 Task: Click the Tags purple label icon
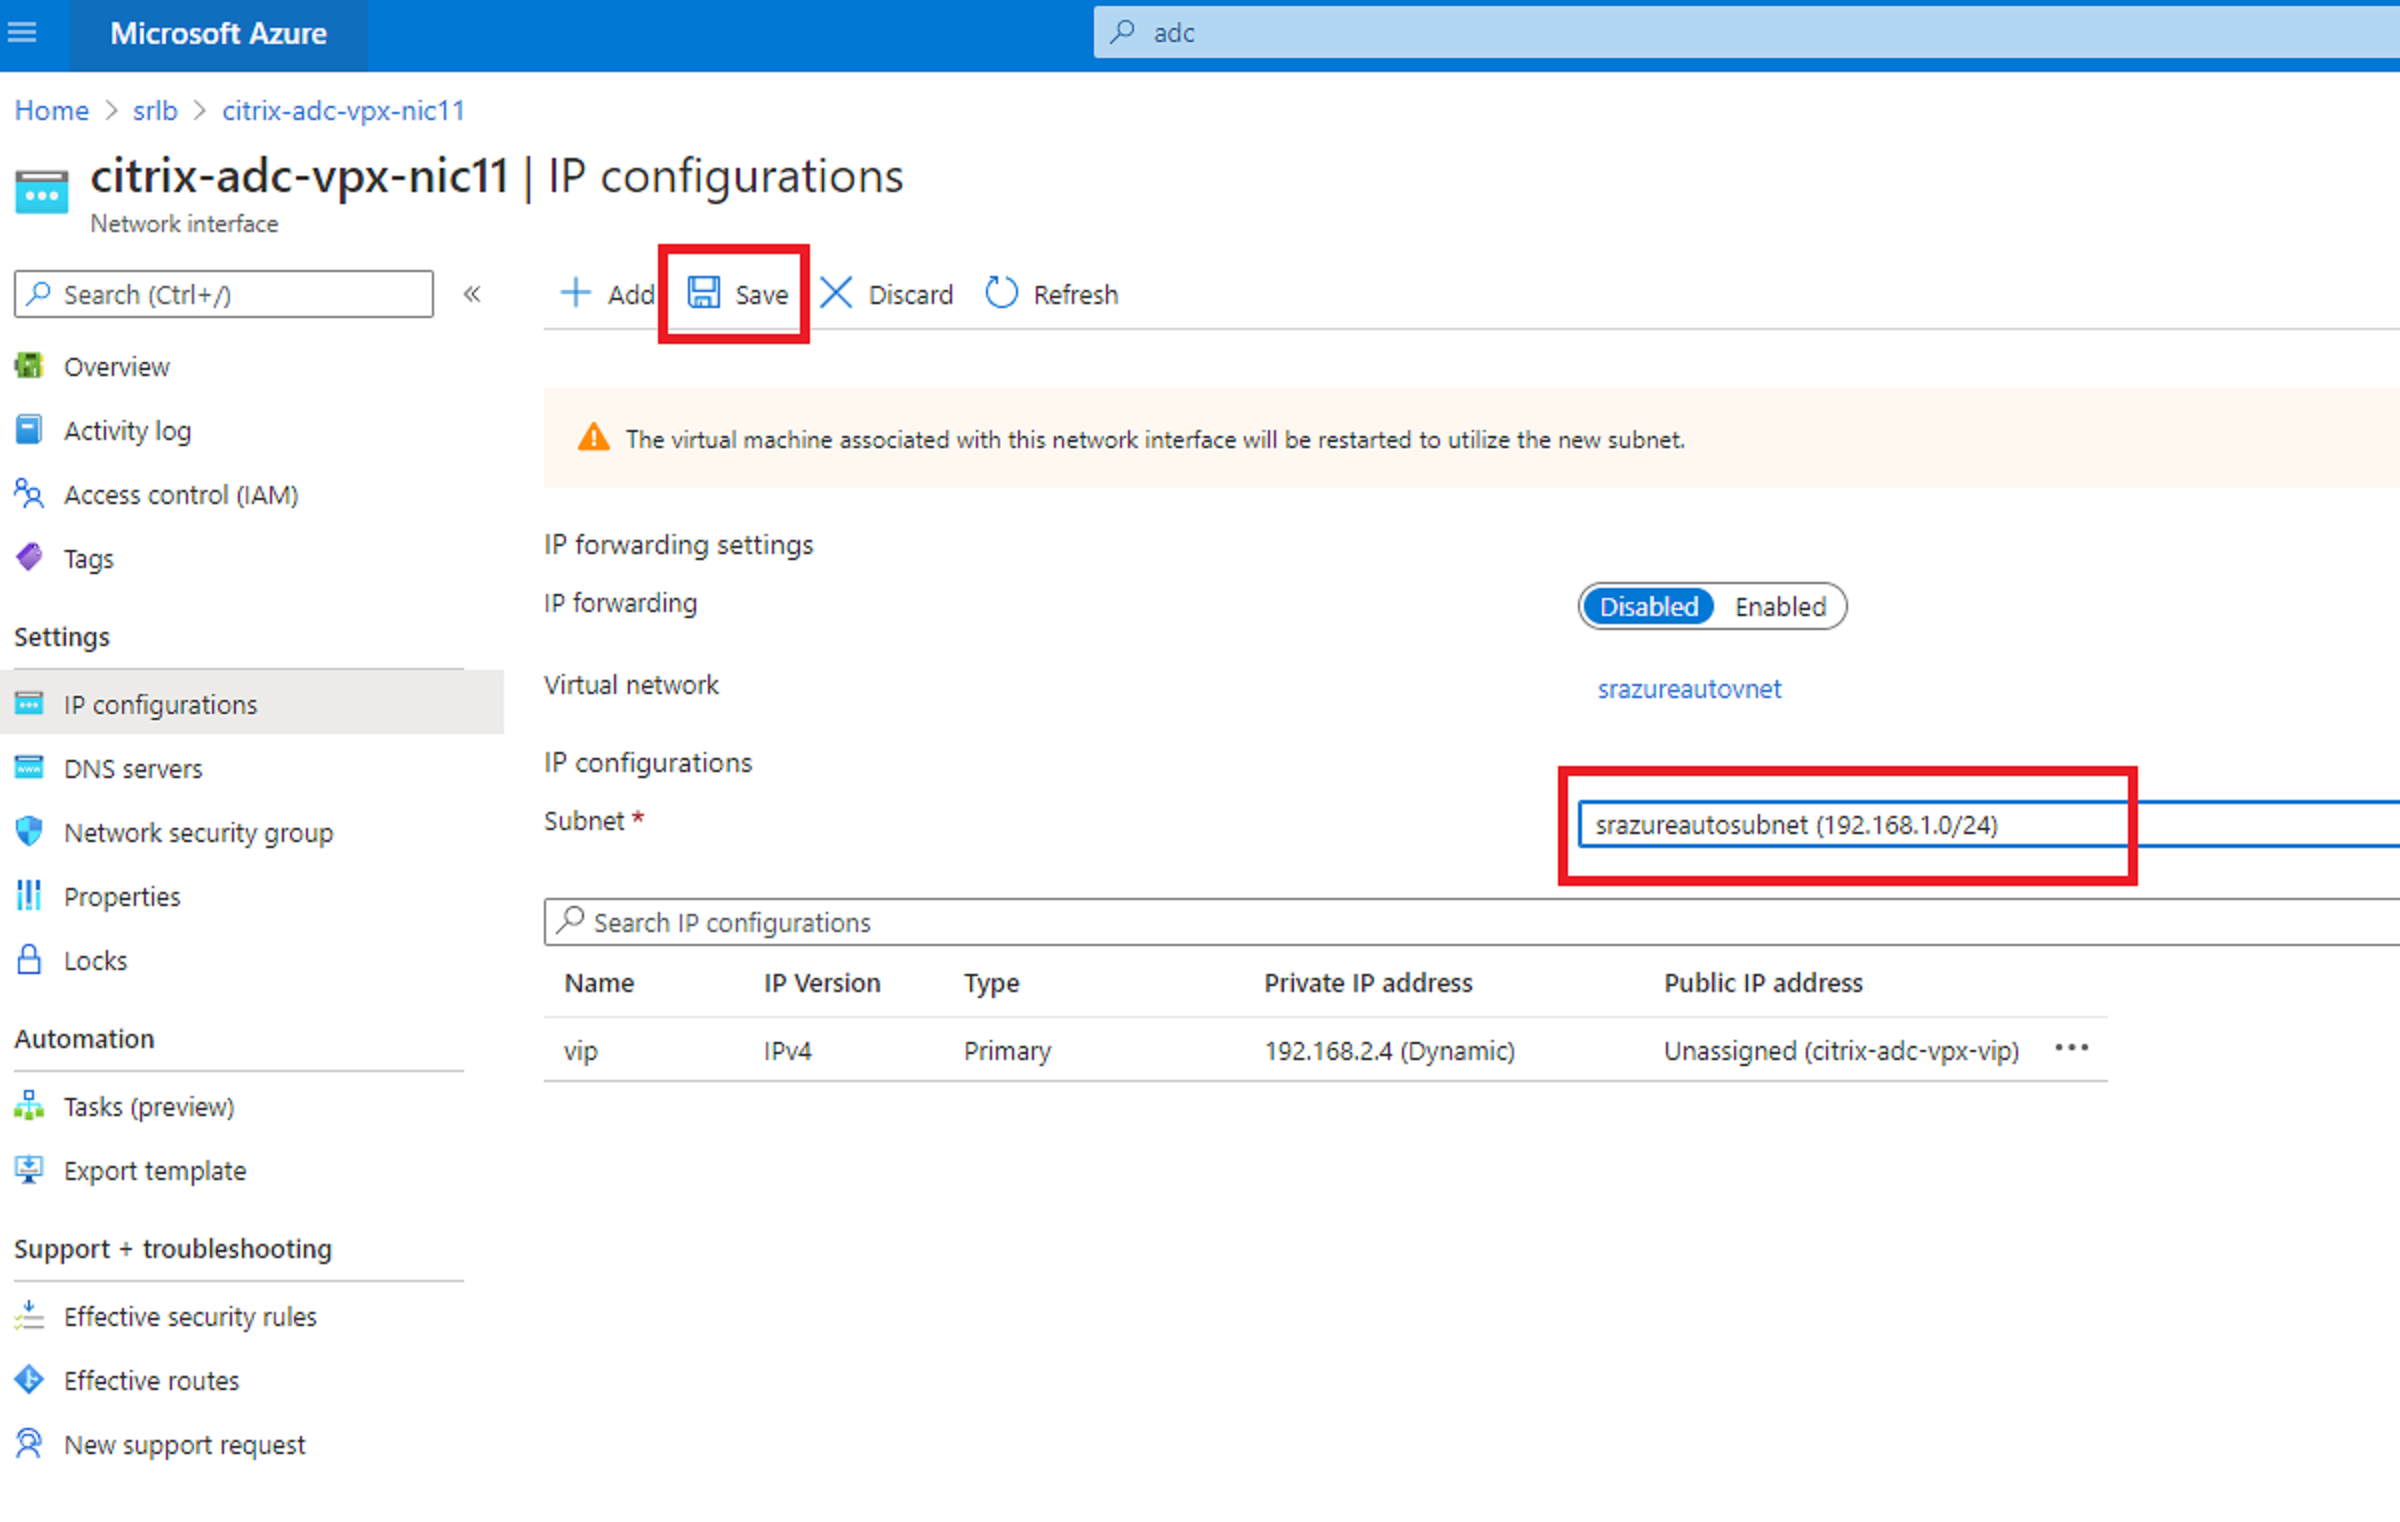(29, 557)
